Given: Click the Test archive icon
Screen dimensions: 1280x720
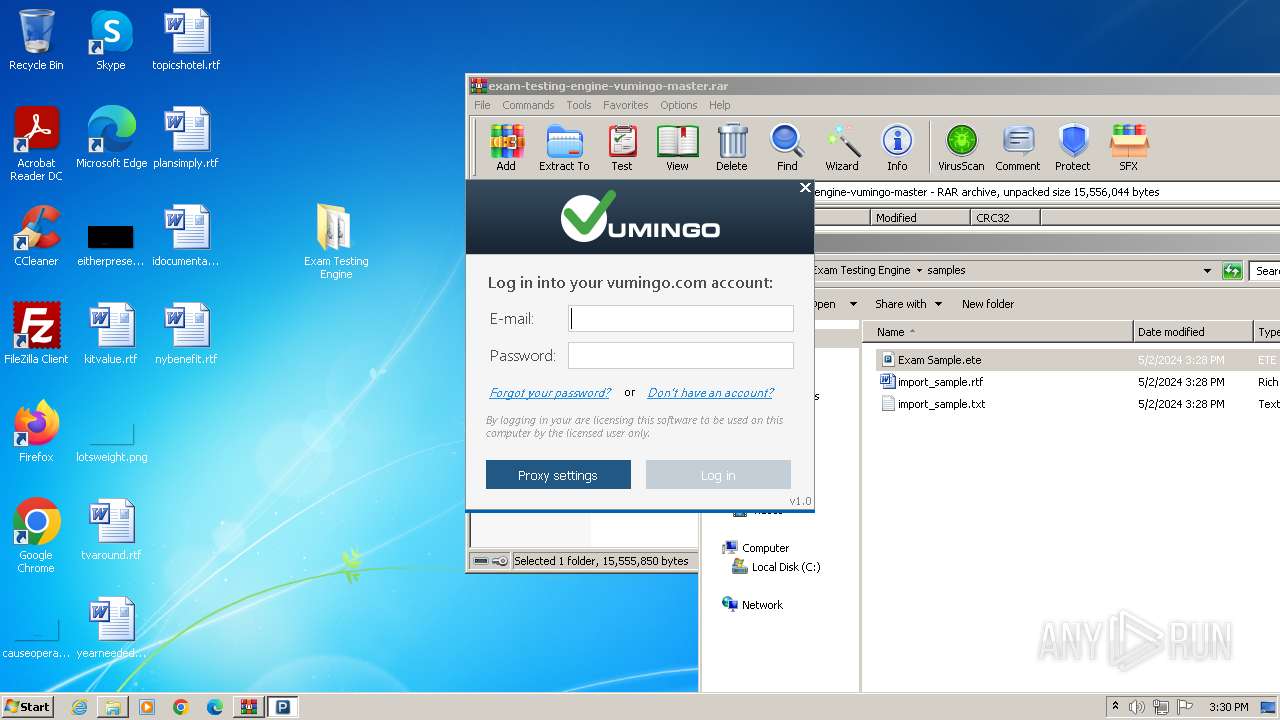Looking at the screenshot, I should click(x=622, y=148).
